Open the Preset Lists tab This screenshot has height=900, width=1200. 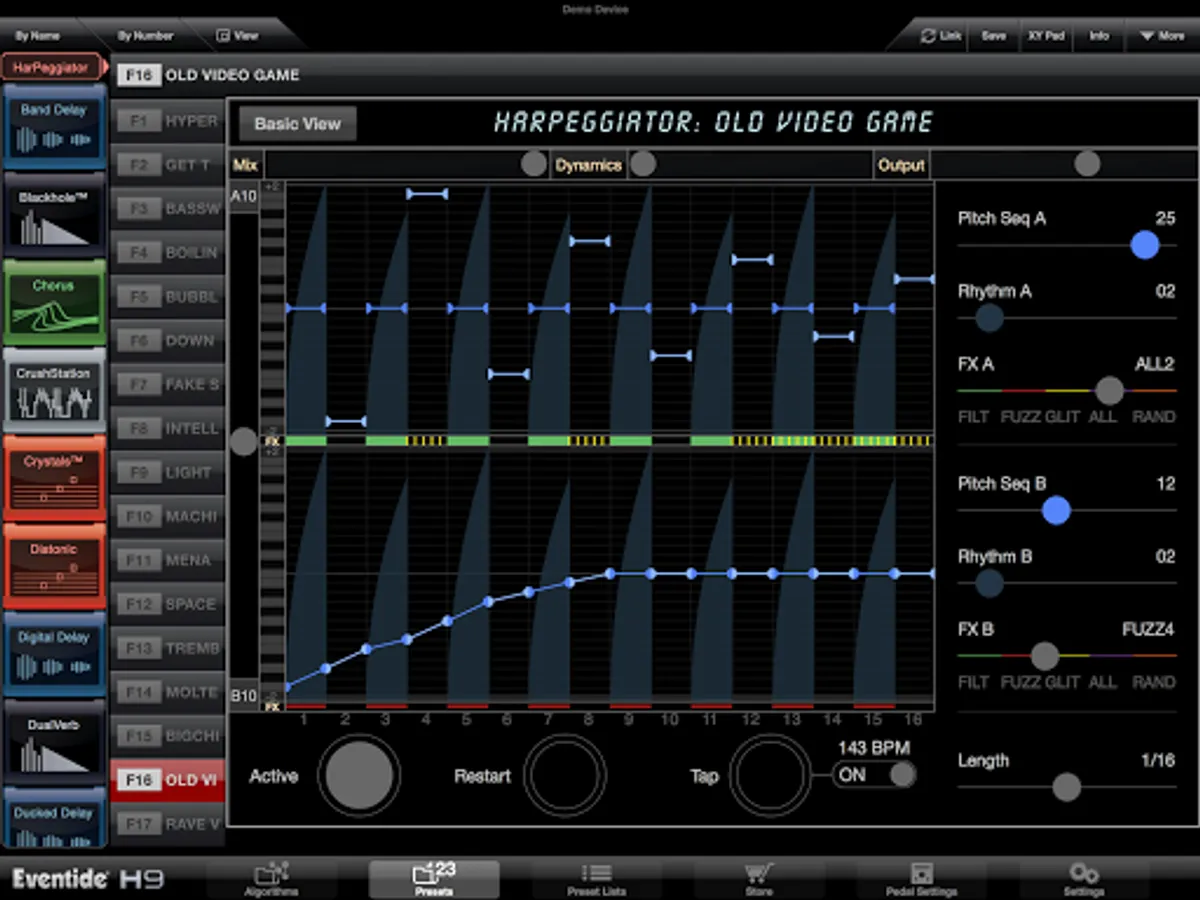(596, 878)
